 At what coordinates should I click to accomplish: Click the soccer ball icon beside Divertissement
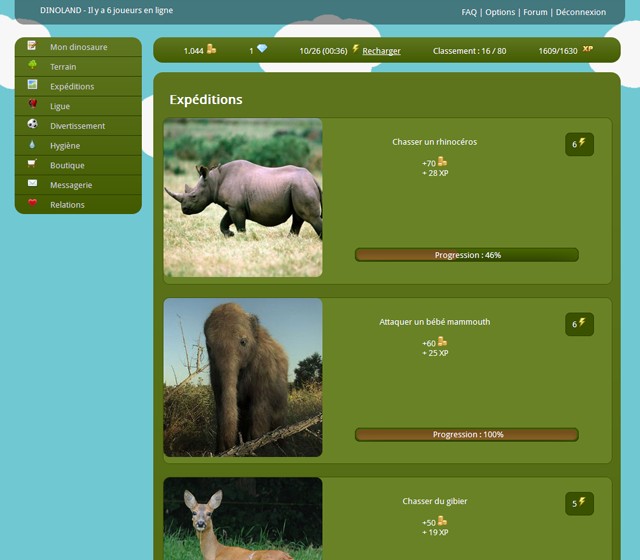pos(33,124)
